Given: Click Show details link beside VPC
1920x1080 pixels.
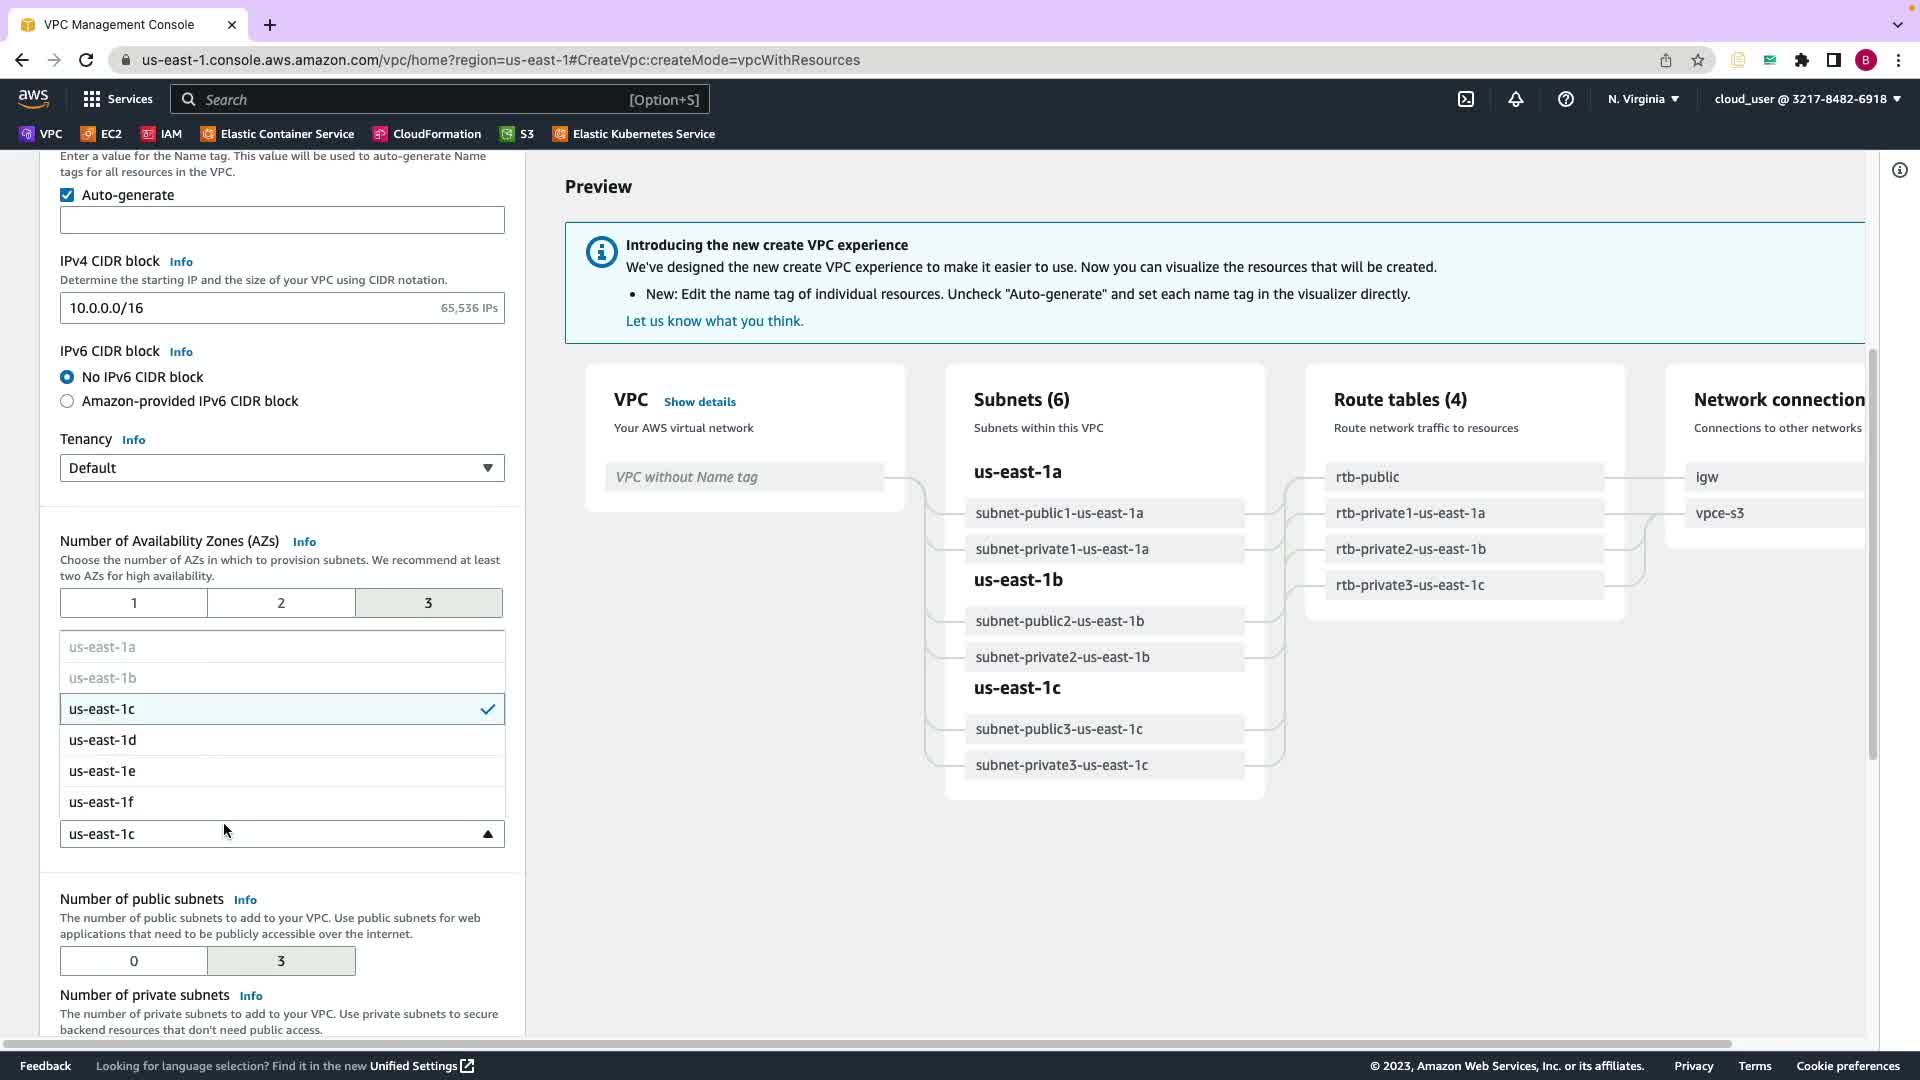Looking at the screenshot, I should coord(699,402).
